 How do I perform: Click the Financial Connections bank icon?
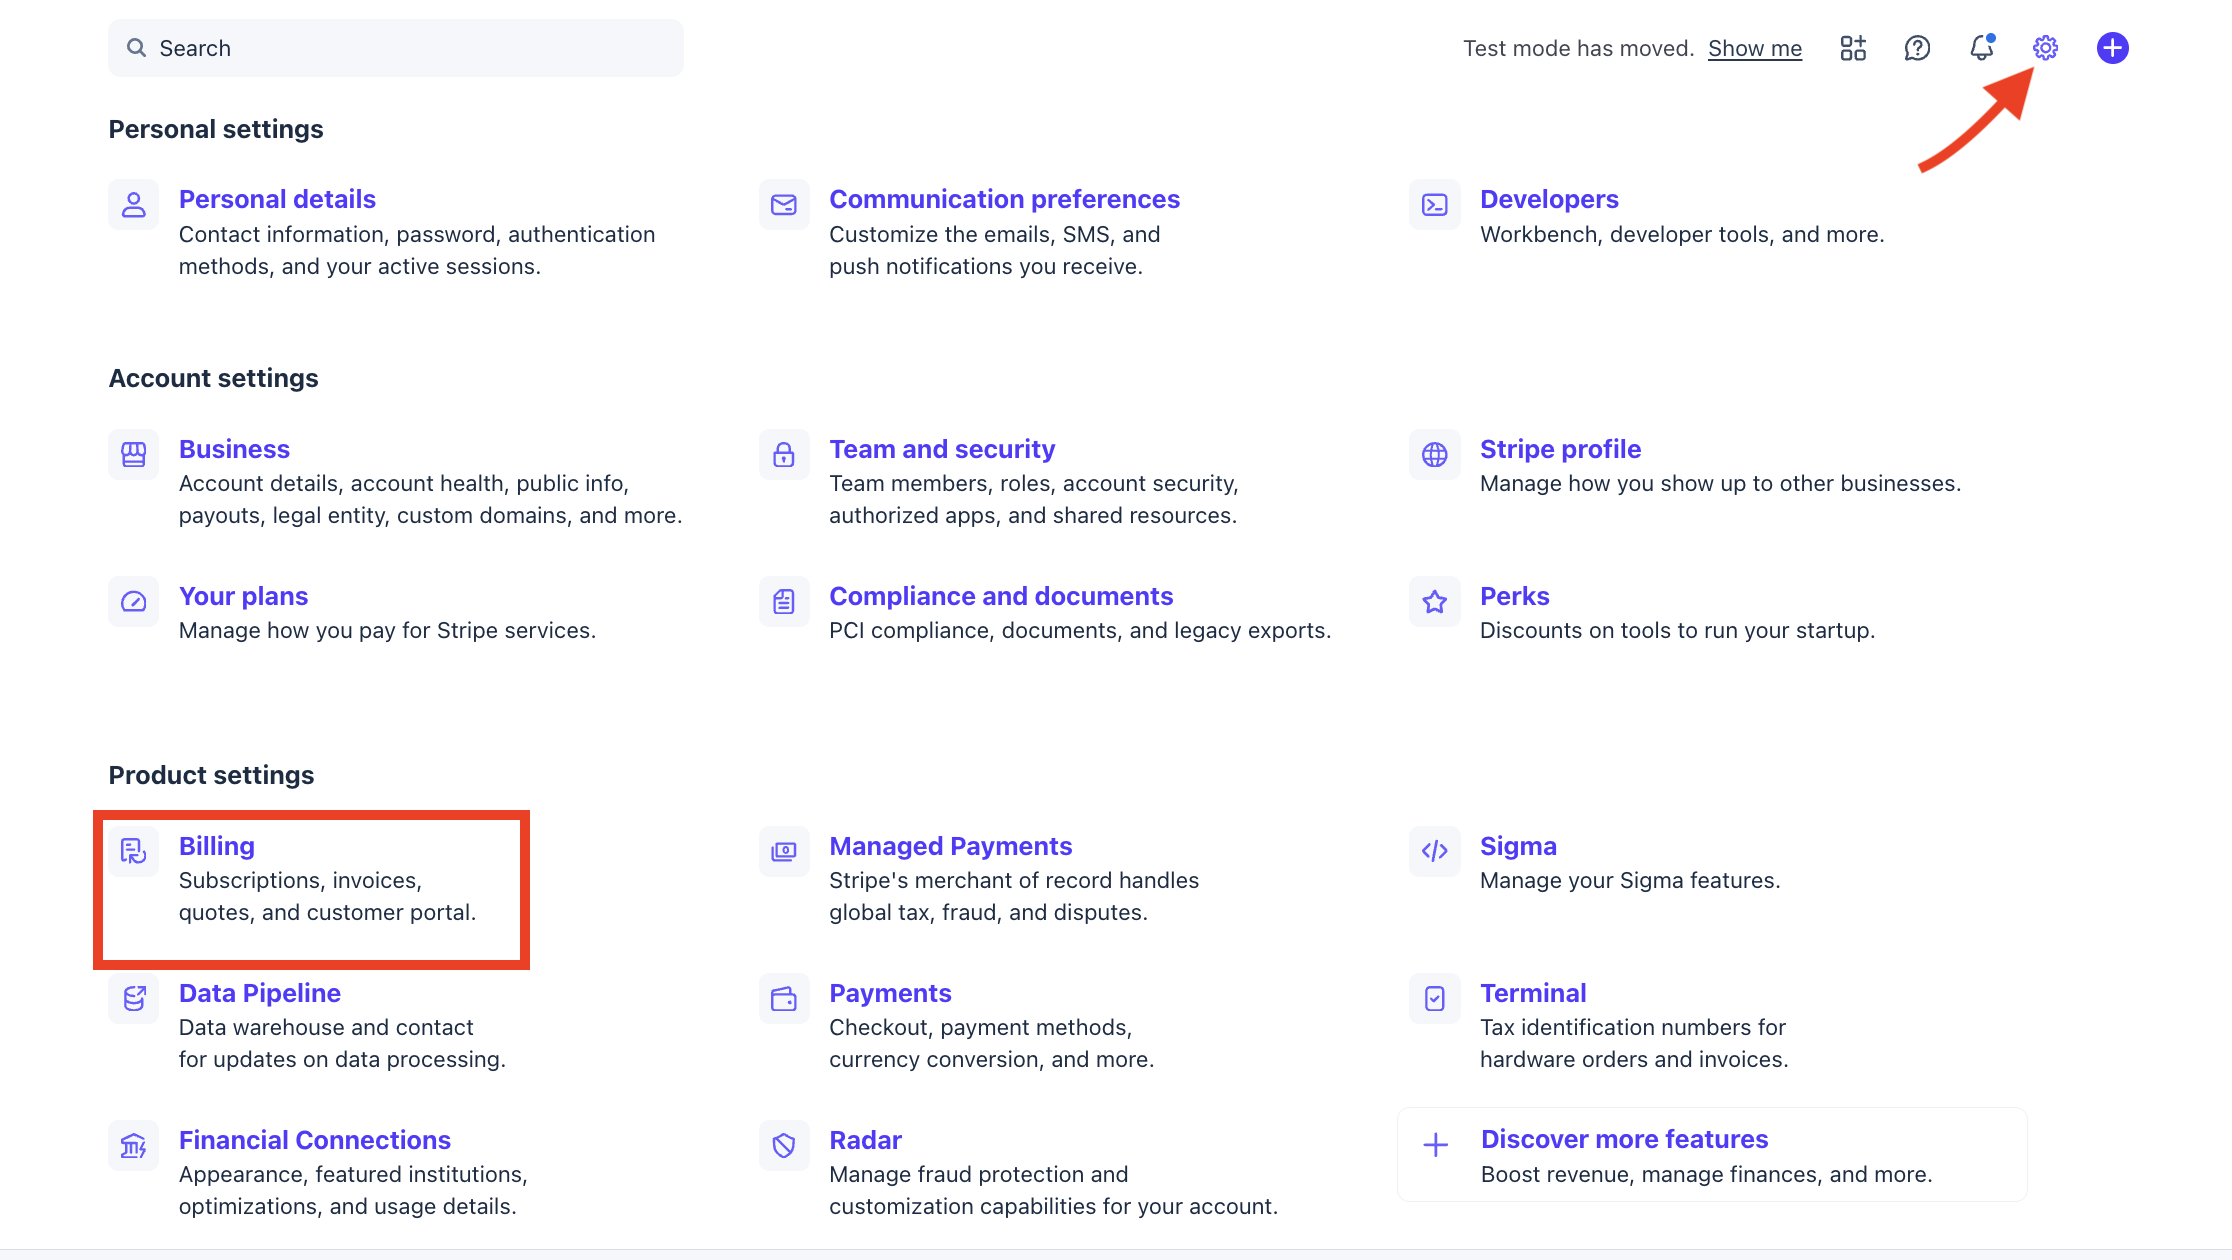[134, 1145]
